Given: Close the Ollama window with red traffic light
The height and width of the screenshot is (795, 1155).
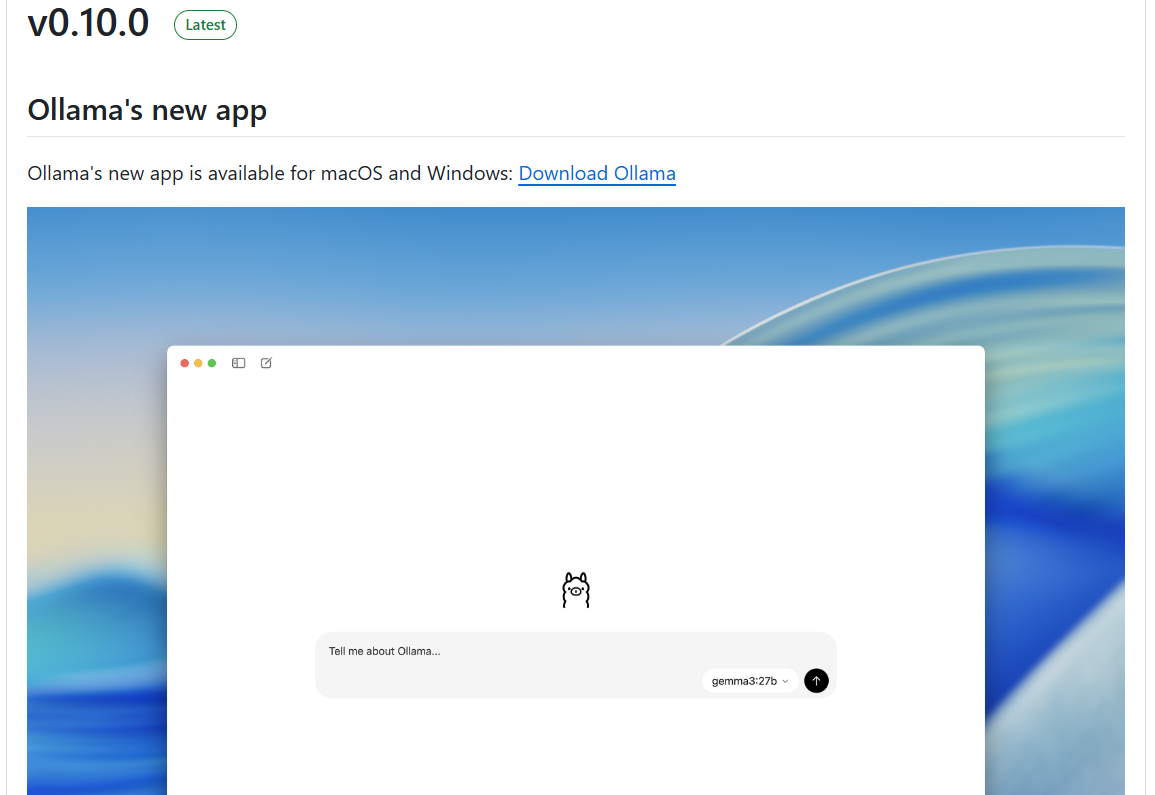Looking at the screenshot, I should click(184, 363).
